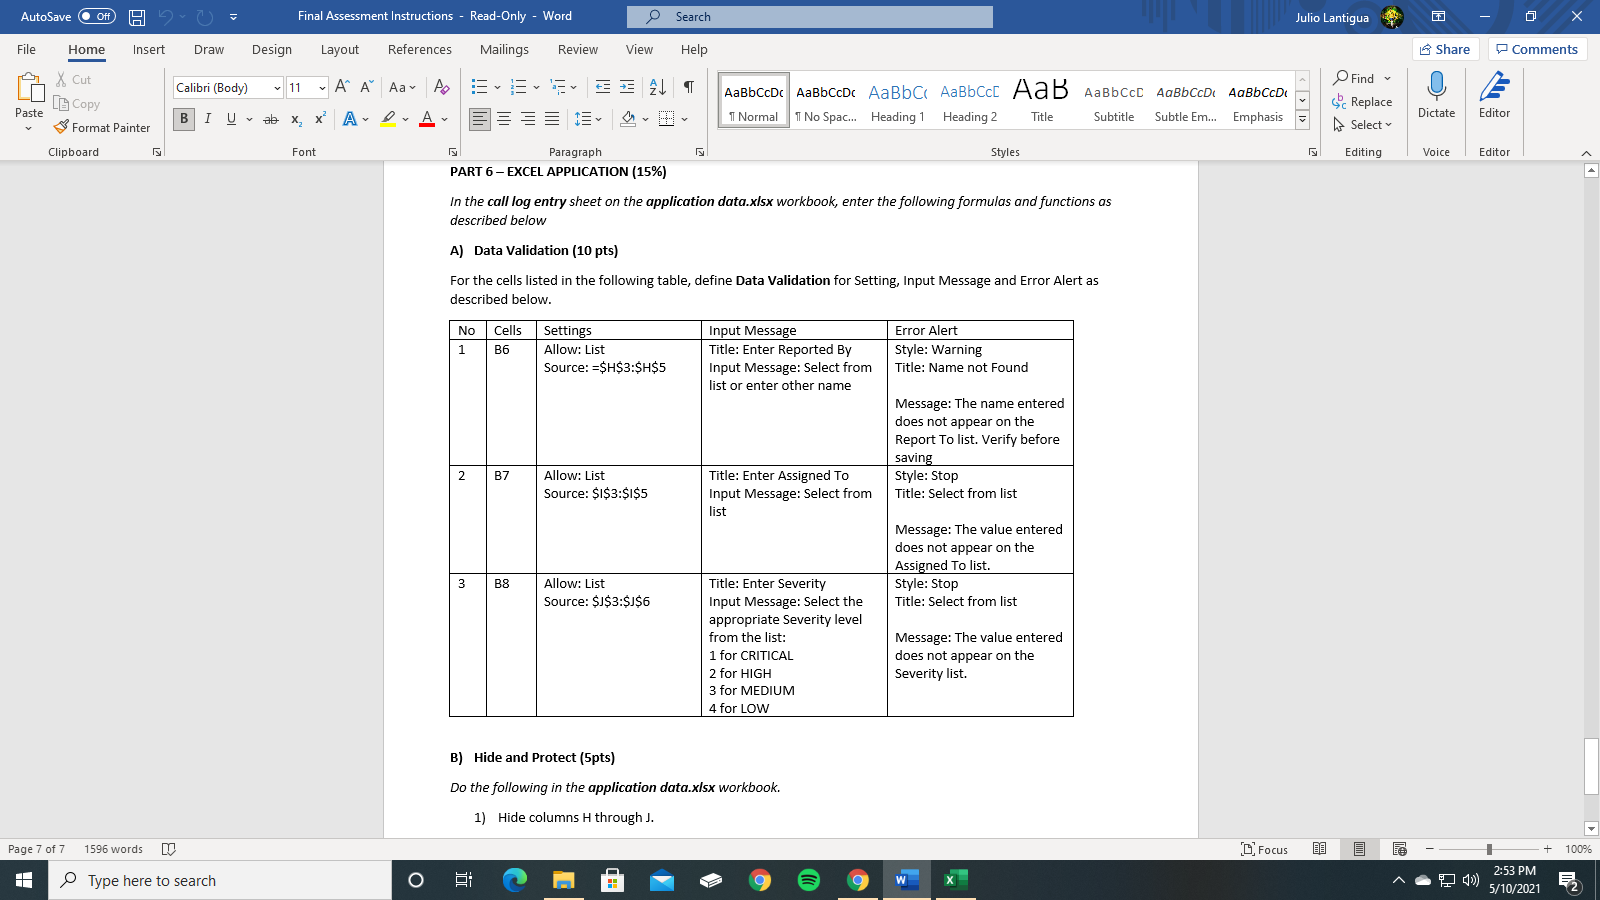
Task: Toggle the Show/Hide paragraph marks icon
Action: pyautogui.click(x=687, y=87)
